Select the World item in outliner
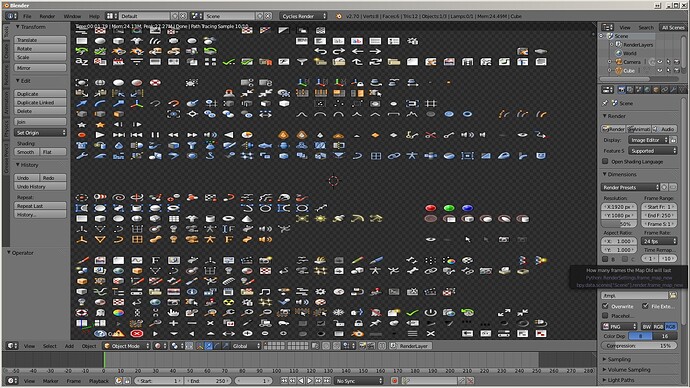 coord(630,53)
